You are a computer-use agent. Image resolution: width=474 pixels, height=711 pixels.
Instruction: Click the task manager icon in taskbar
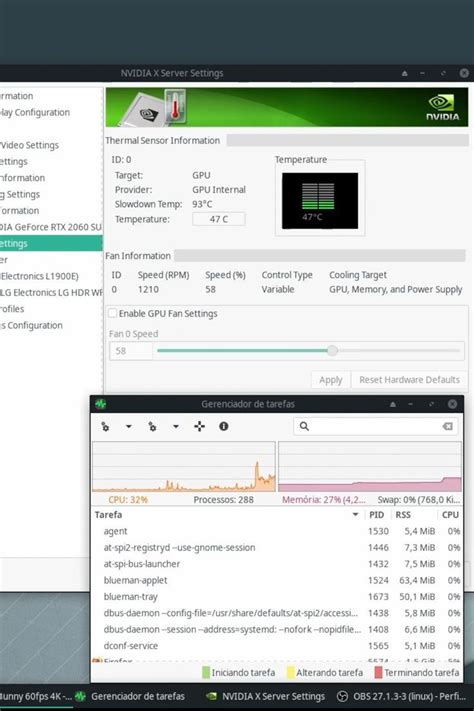click(80, 696)
